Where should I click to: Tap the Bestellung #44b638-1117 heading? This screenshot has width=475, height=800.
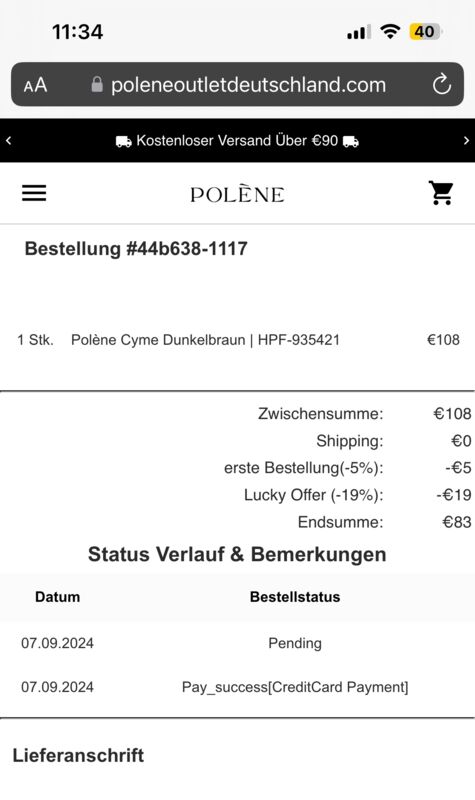pos(136,248)
